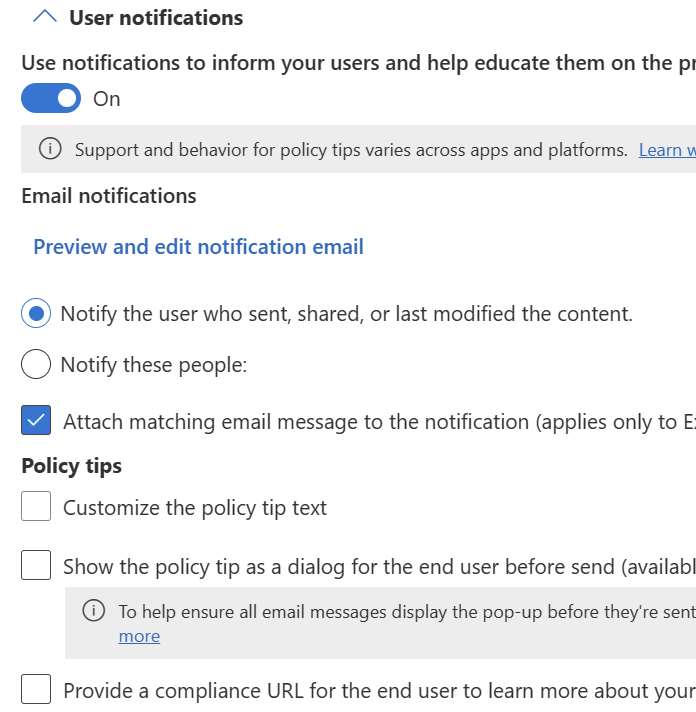696x712 pixels.
Task: Click the 'To help ensure all email messages' note text
Action: click(x=400, y=611)
